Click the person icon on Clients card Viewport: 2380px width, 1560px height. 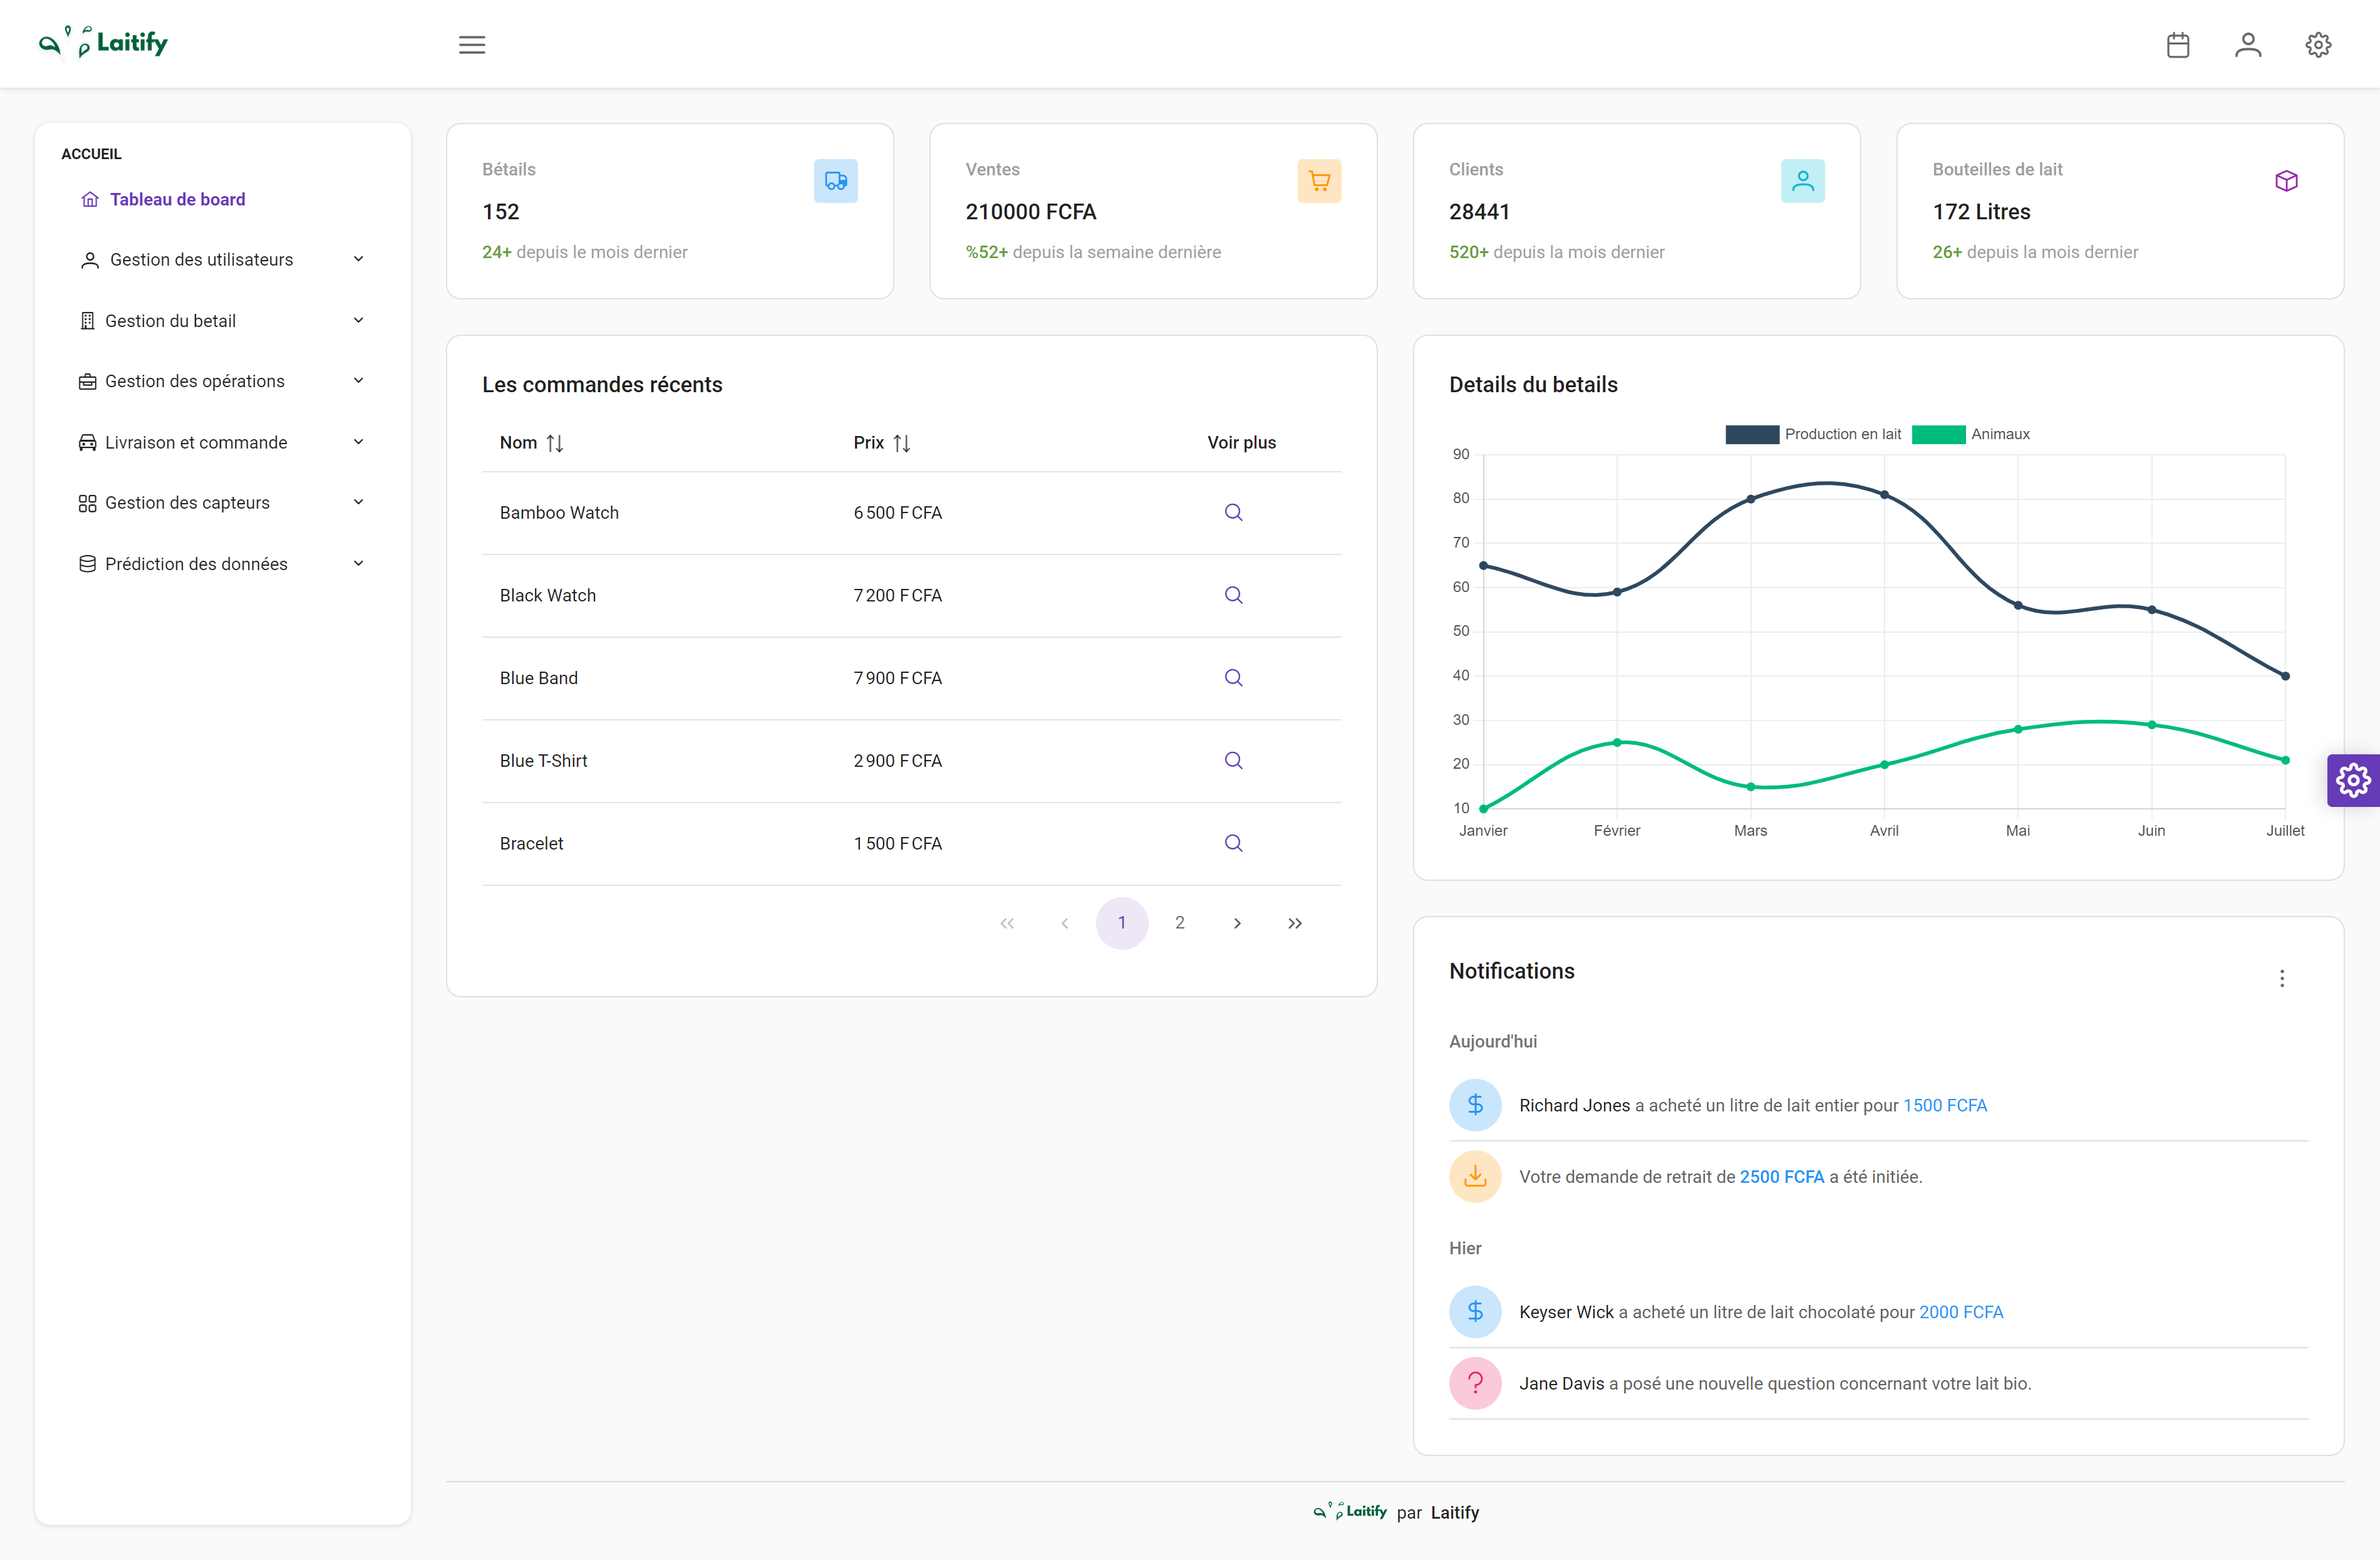click(1803, 181)
